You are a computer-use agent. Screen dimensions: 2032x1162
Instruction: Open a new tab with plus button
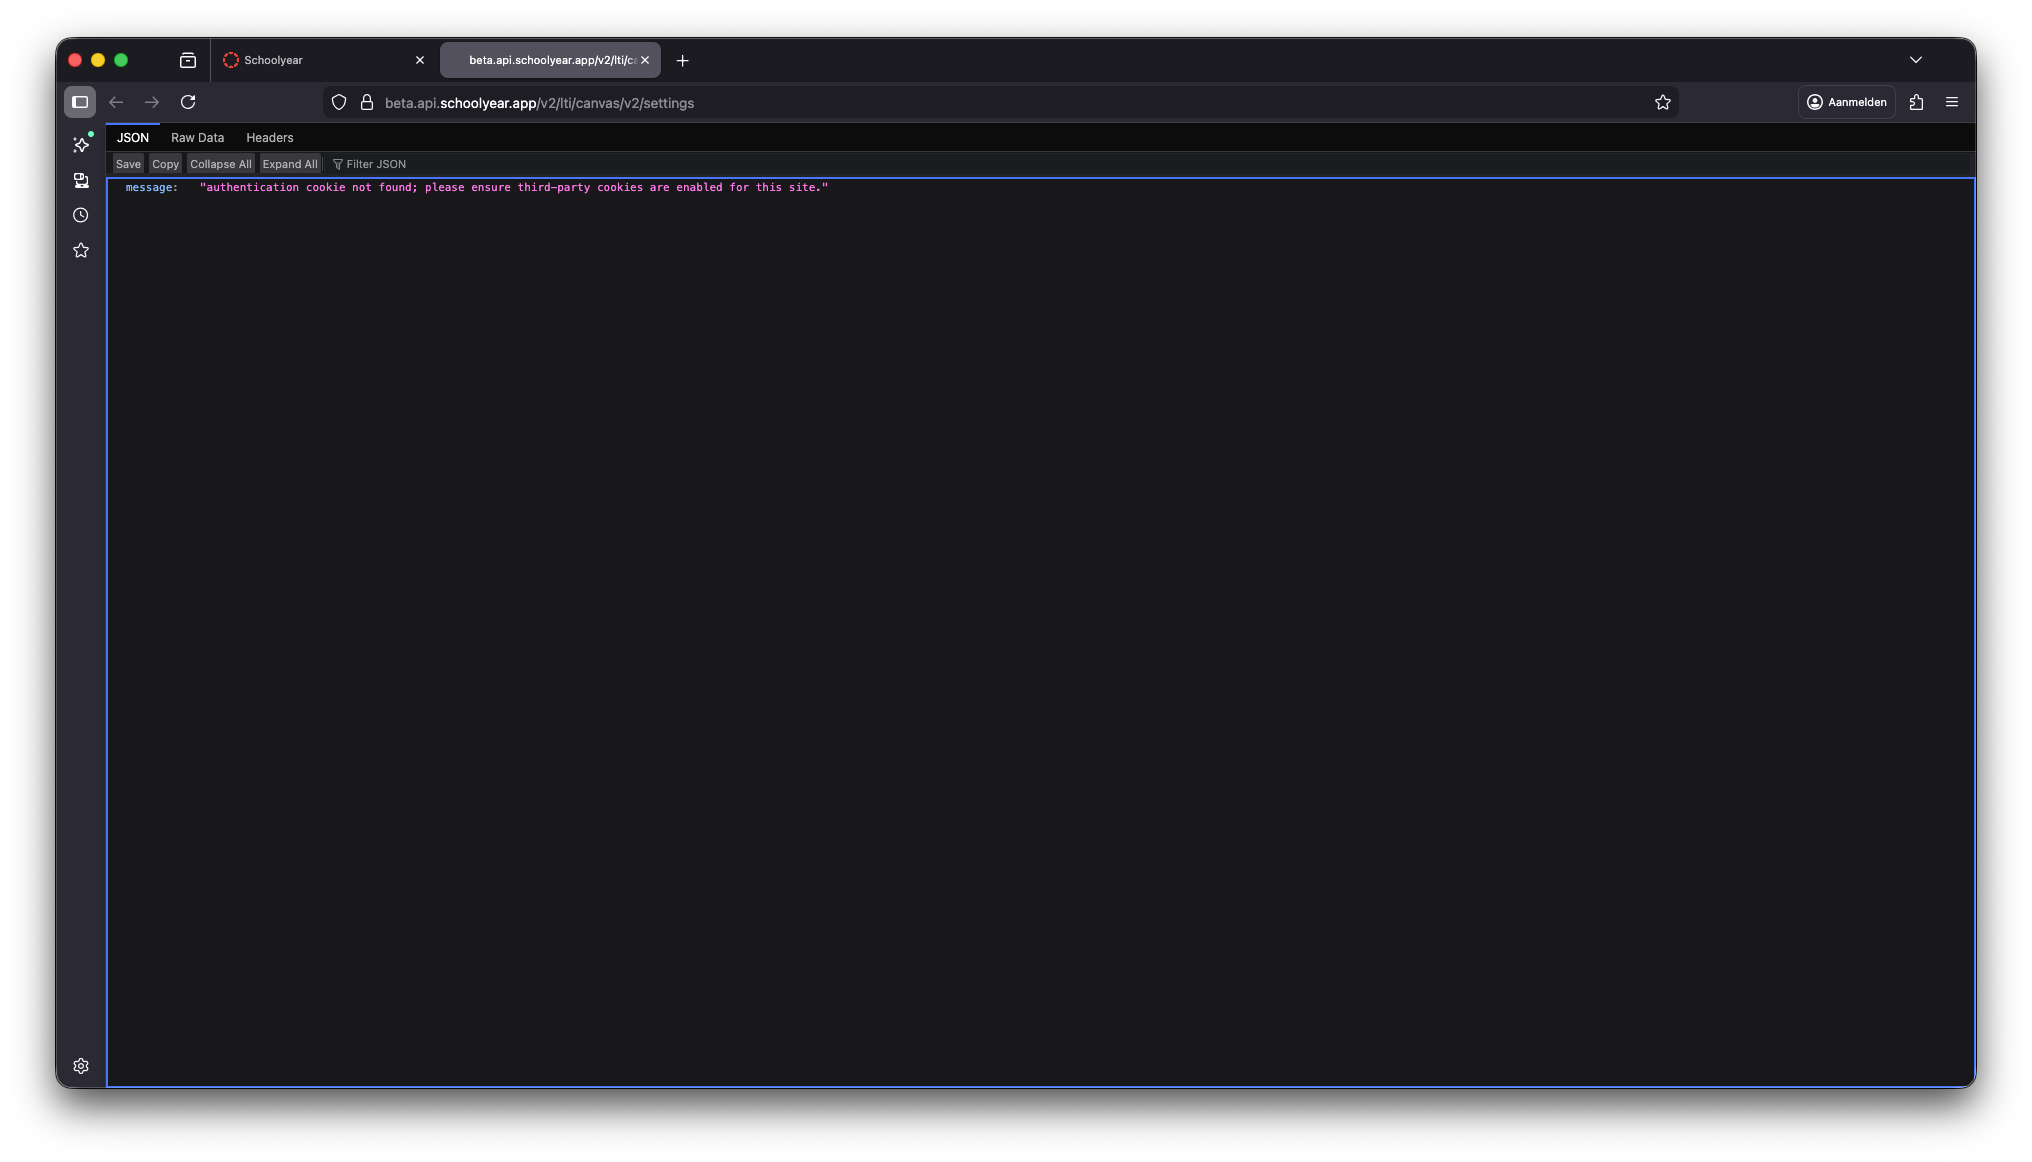pyautogui.click(x=682, y=60)
